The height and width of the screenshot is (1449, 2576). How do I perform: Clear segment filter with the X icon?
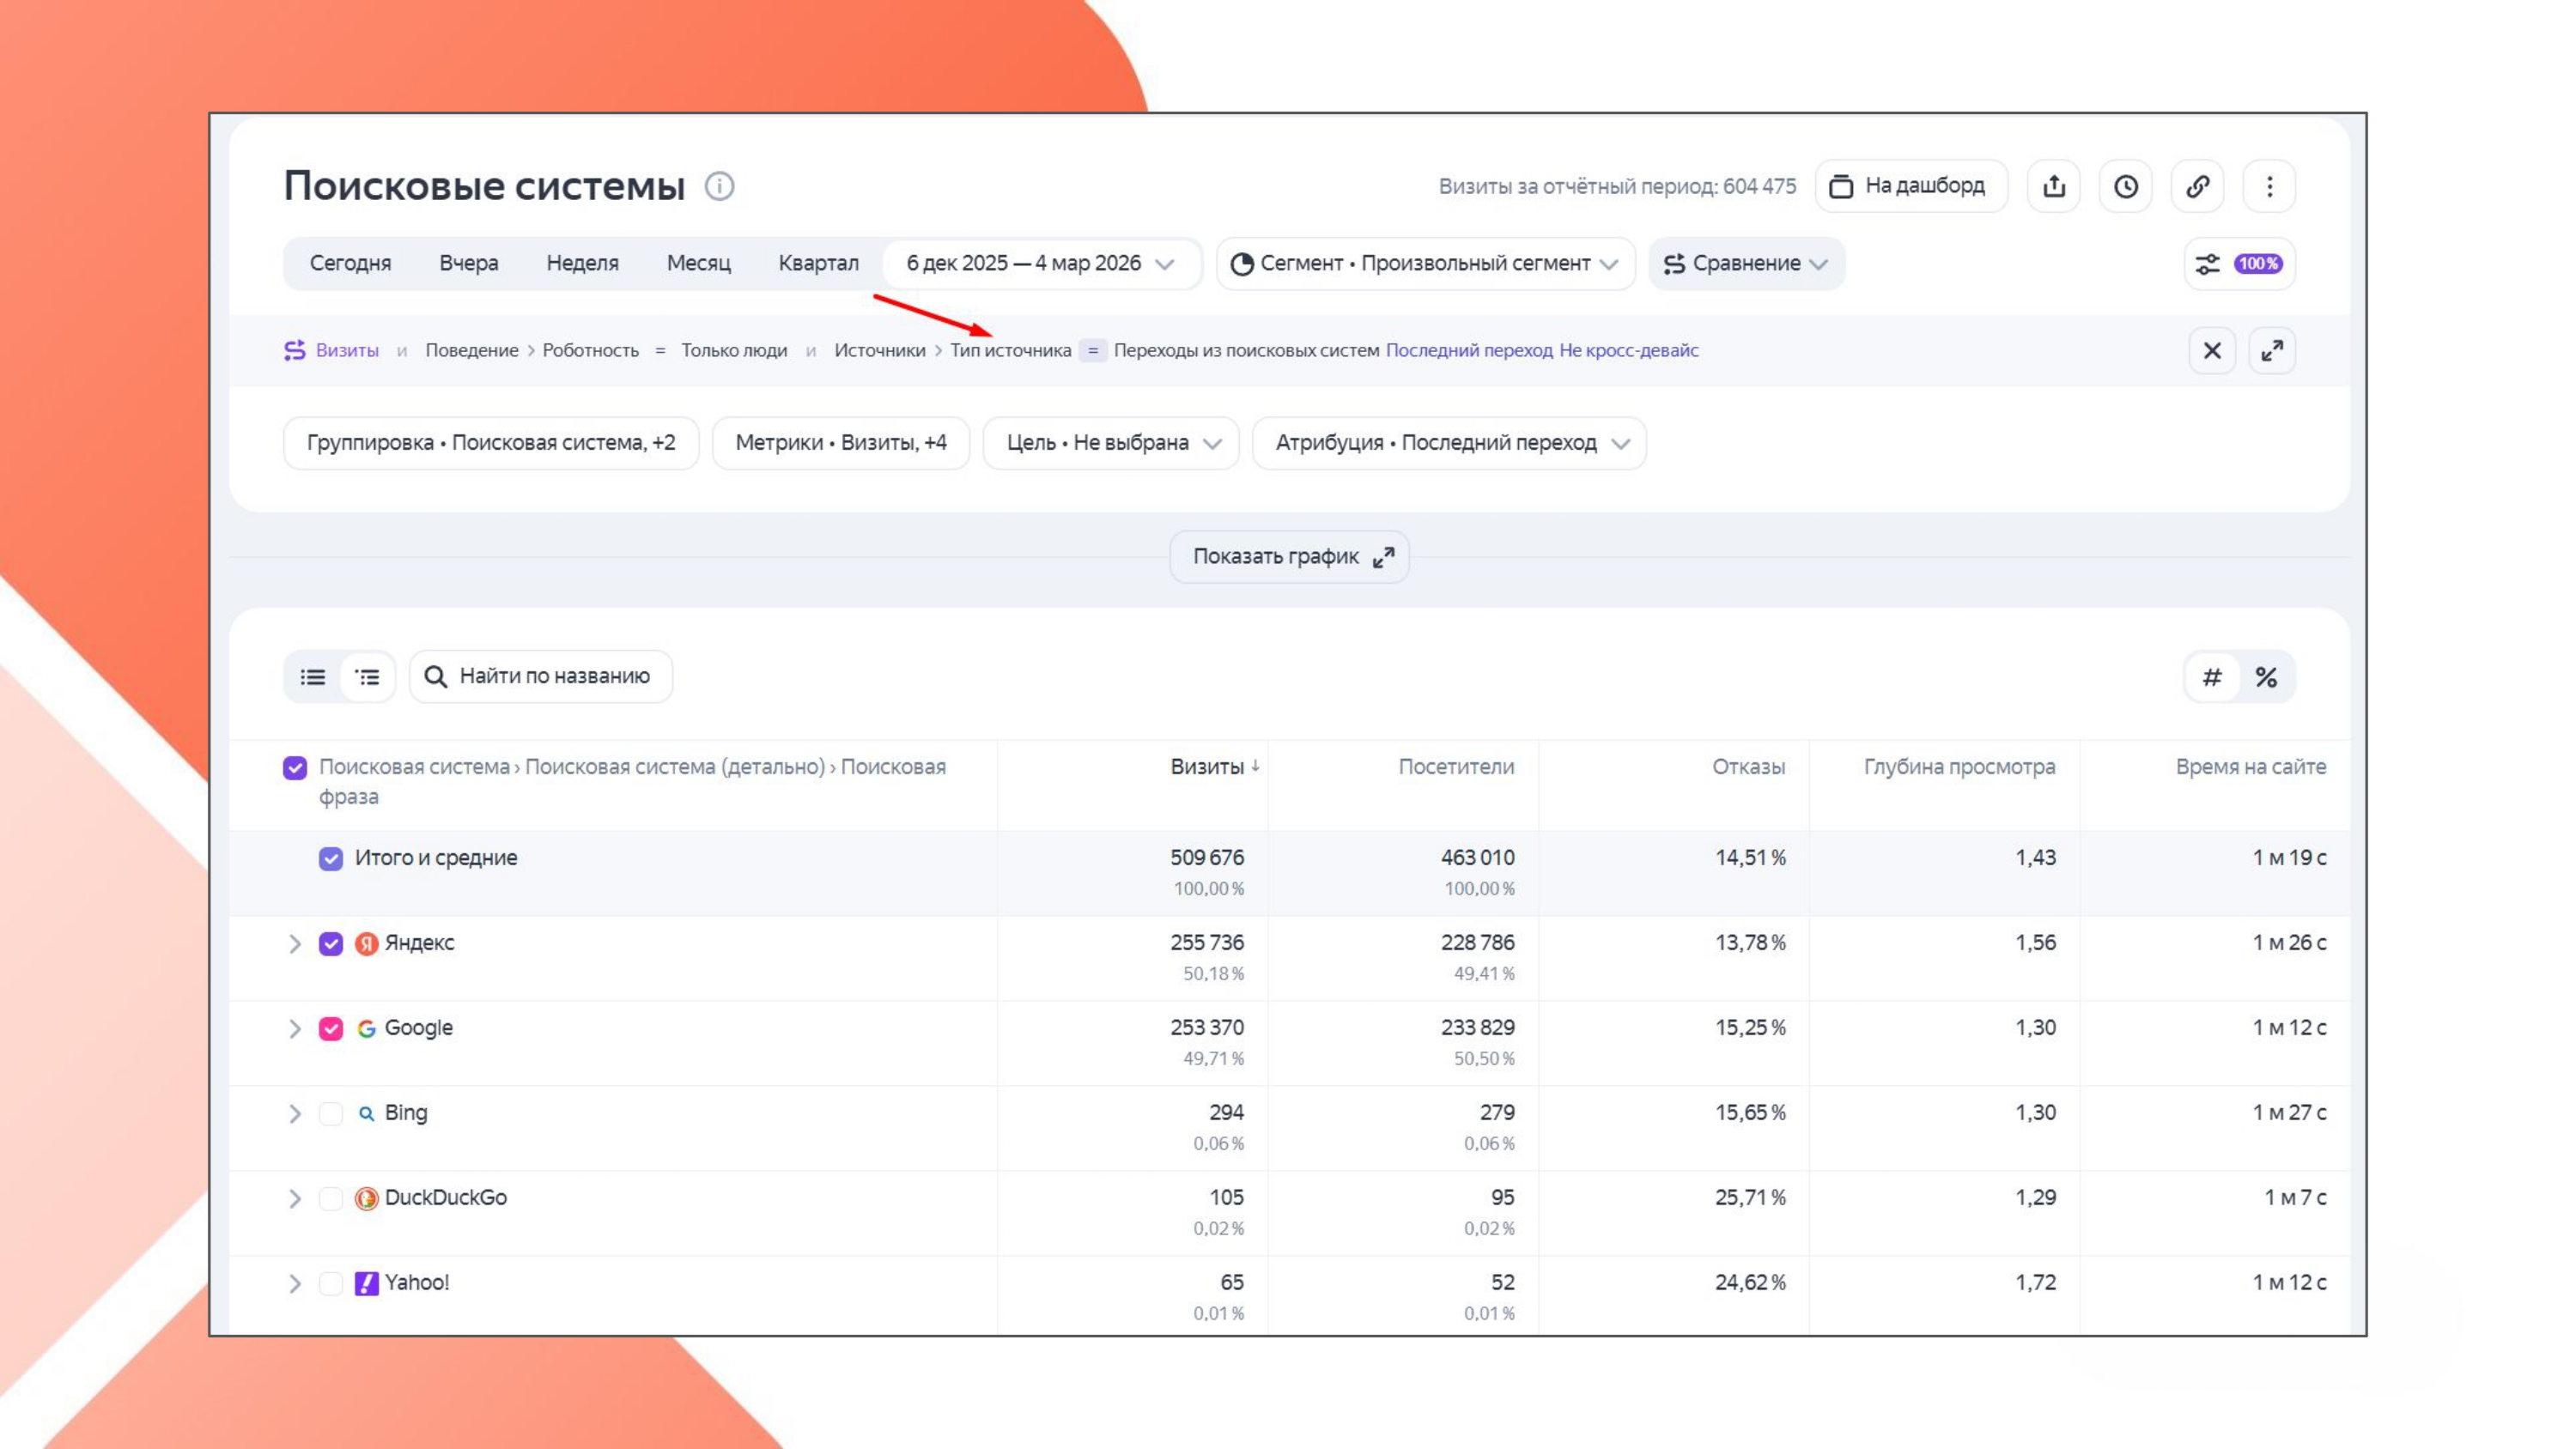(2211, 351)
